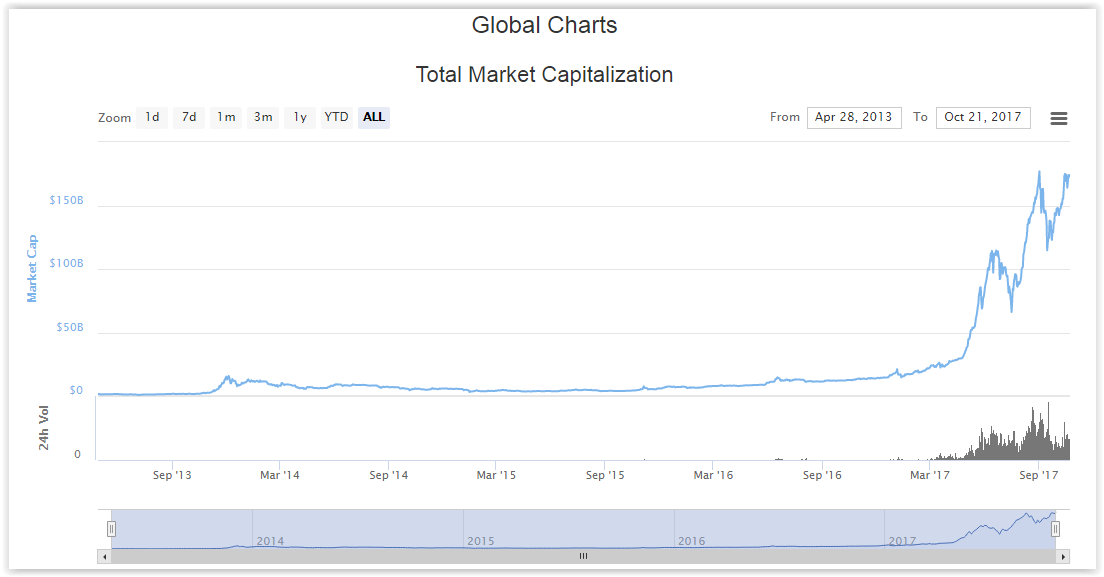Select the 3m zoom range
This screenshot has width=1104, height=577.
(263, 117)
